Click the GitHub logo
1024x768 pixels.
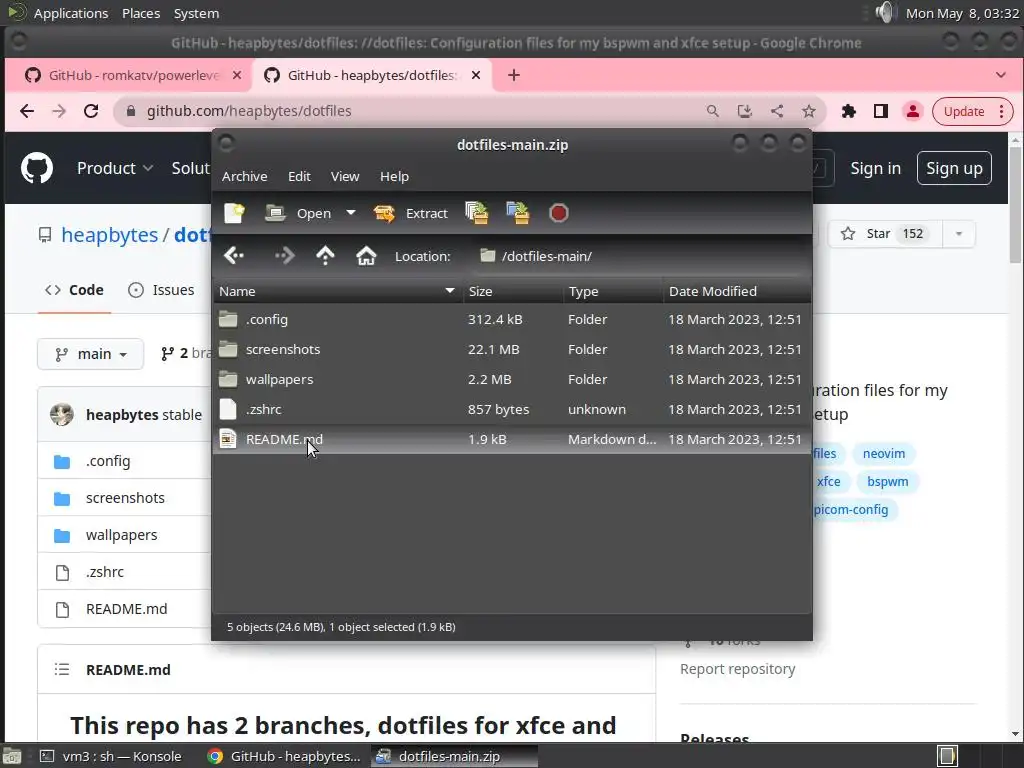37,168
